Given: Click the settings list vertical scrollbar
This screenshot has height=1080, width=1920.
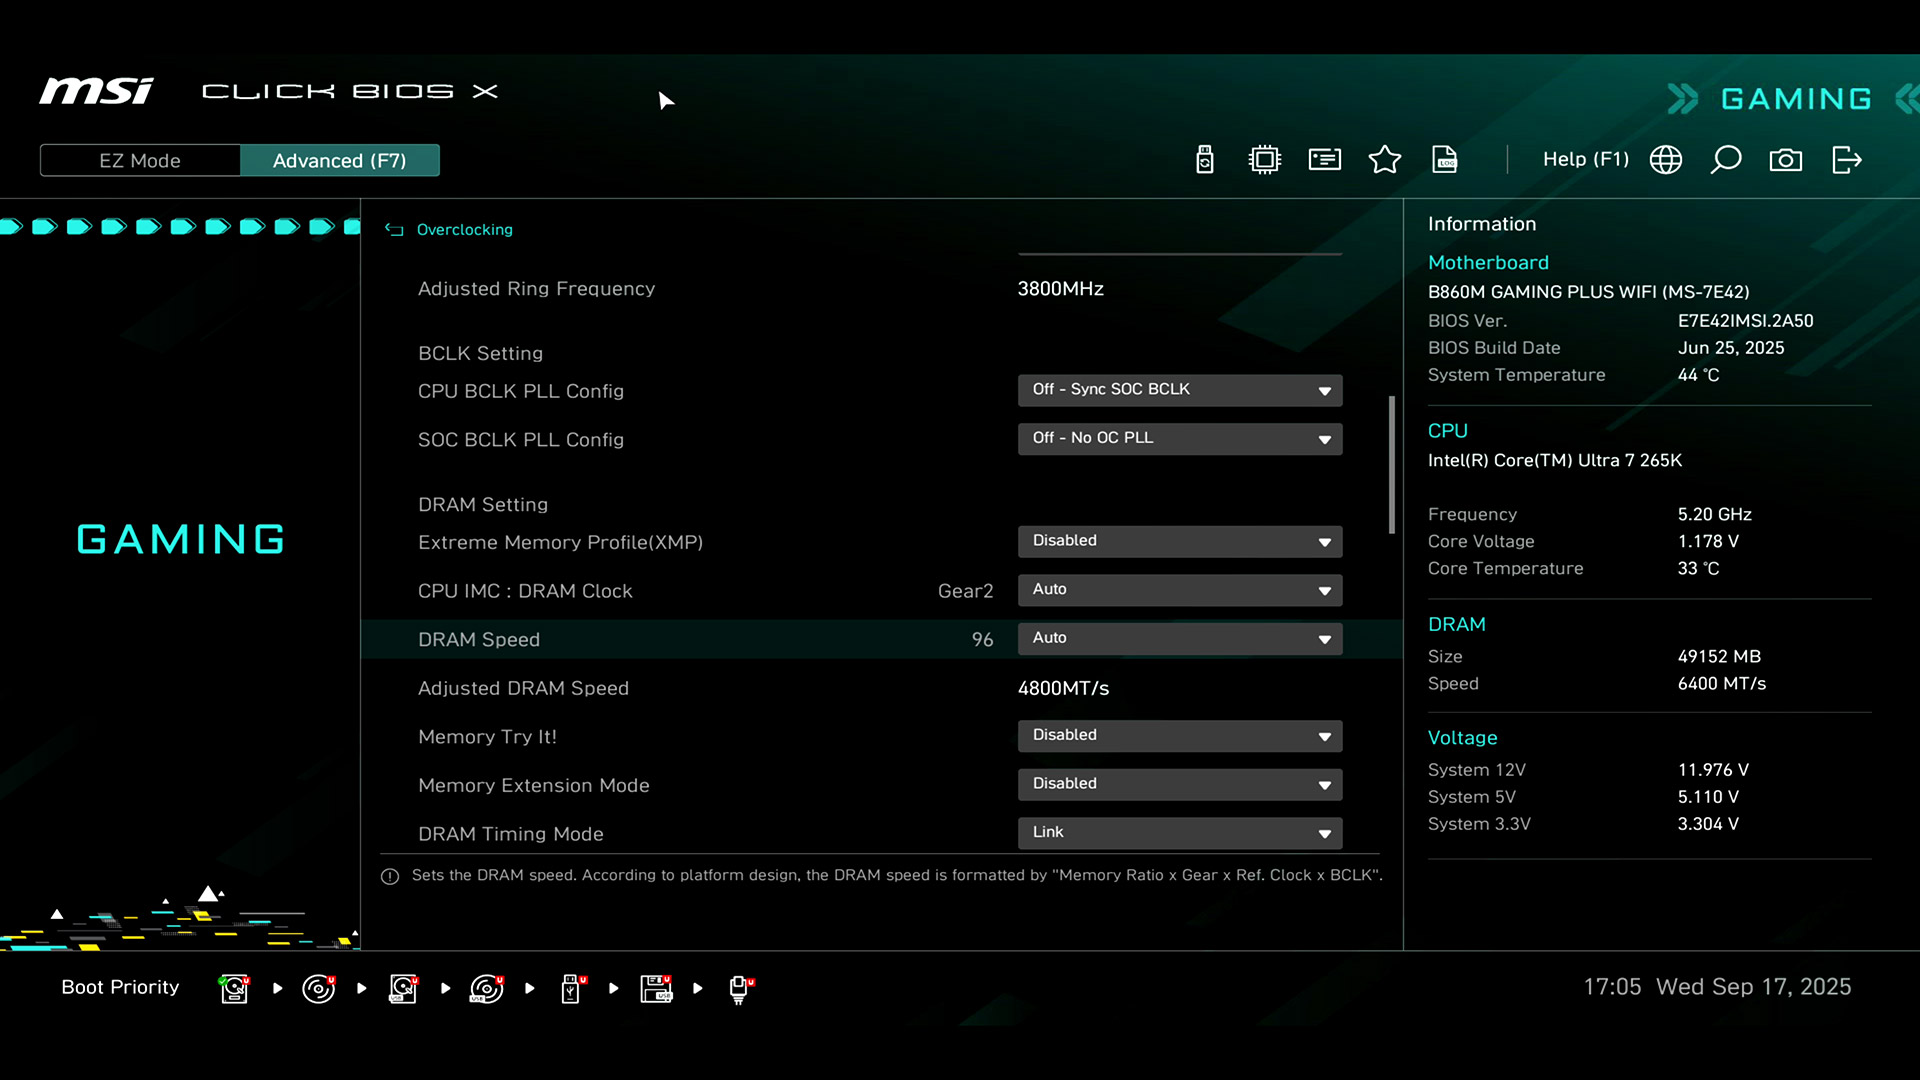Looking at the screenshot, I should [x=1391, y=465].
